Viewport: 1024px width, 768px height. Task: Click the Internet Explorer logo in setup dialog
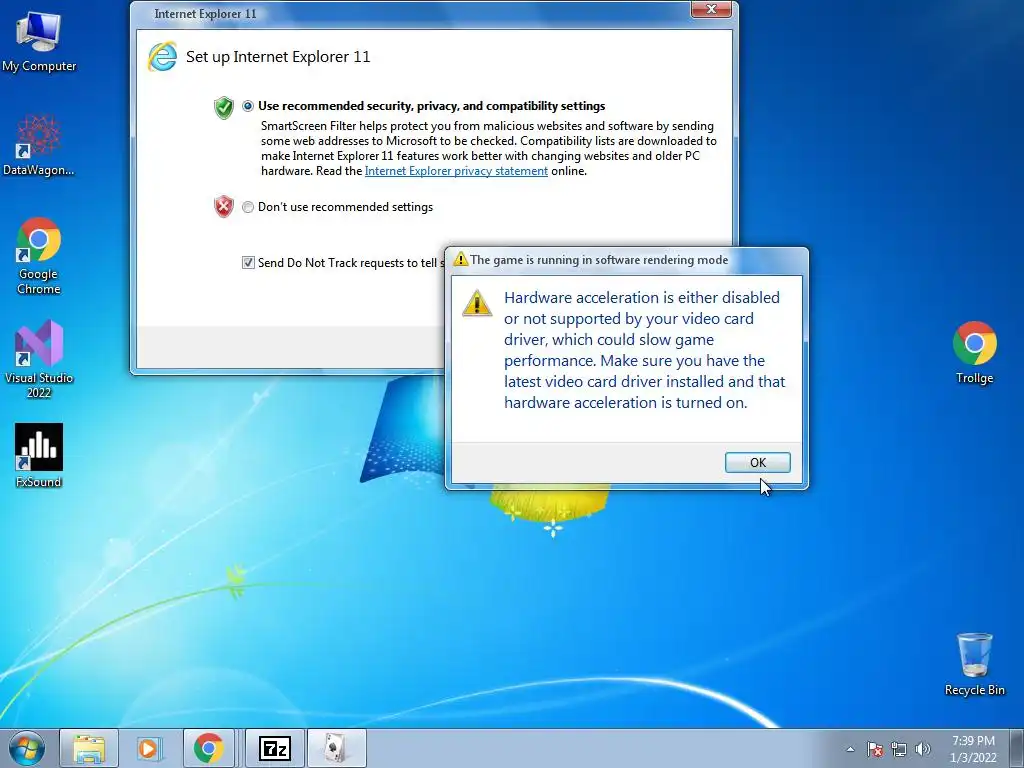point(162,57)
